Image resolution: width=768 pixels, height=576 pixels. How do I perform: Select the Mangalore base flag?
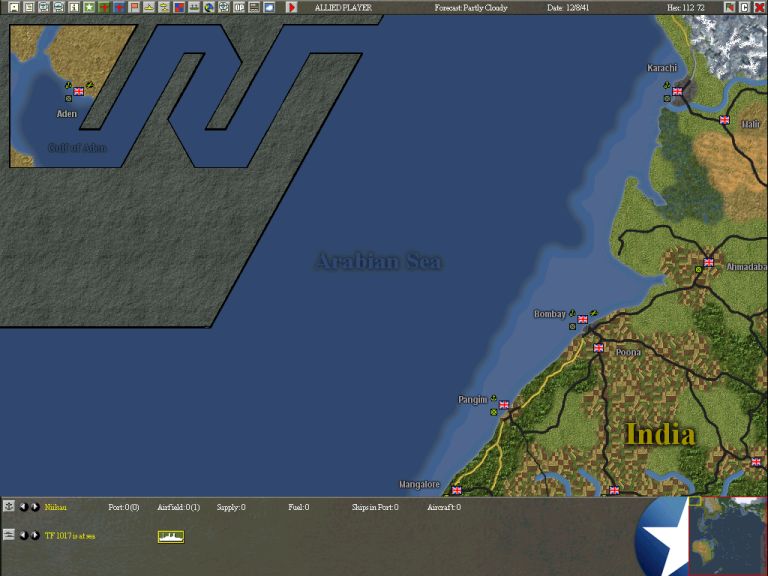(456, 490)
